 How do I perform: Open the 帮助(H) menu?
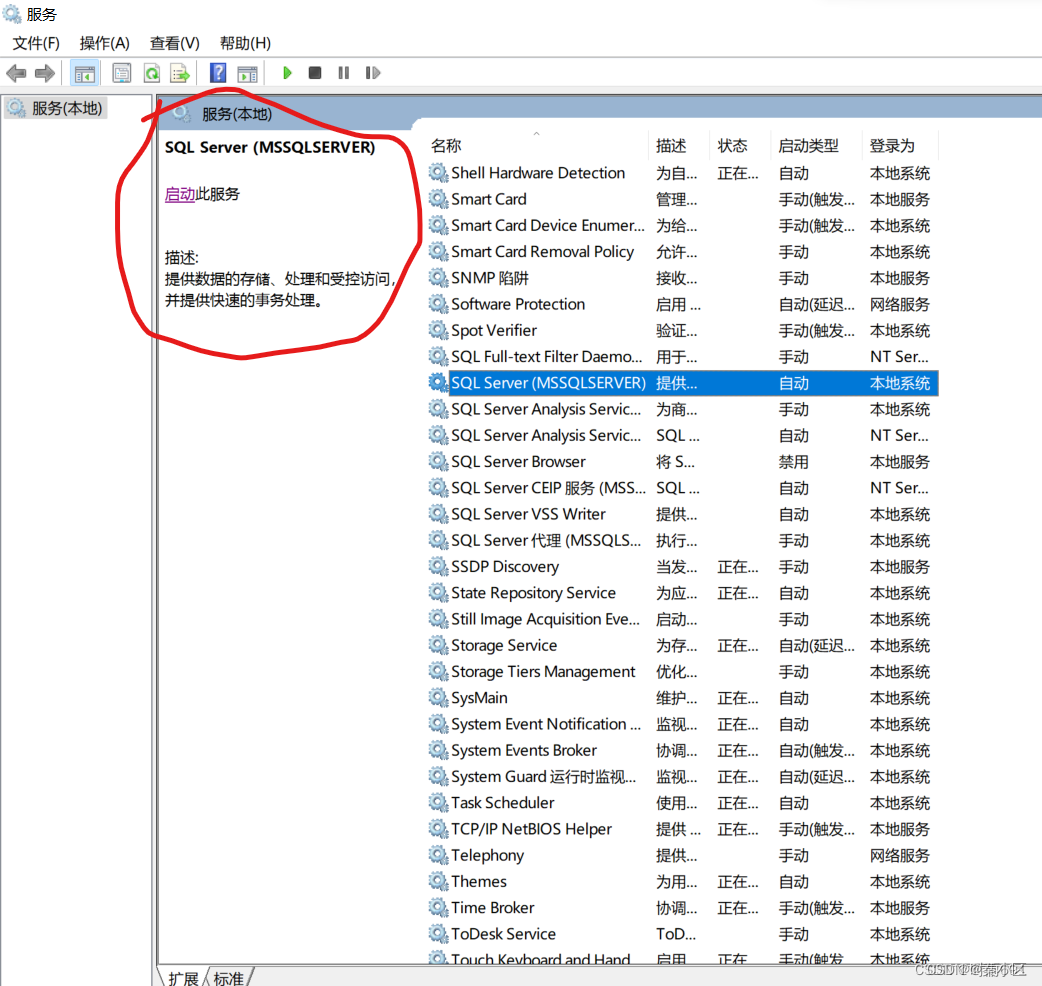(245, 43)
